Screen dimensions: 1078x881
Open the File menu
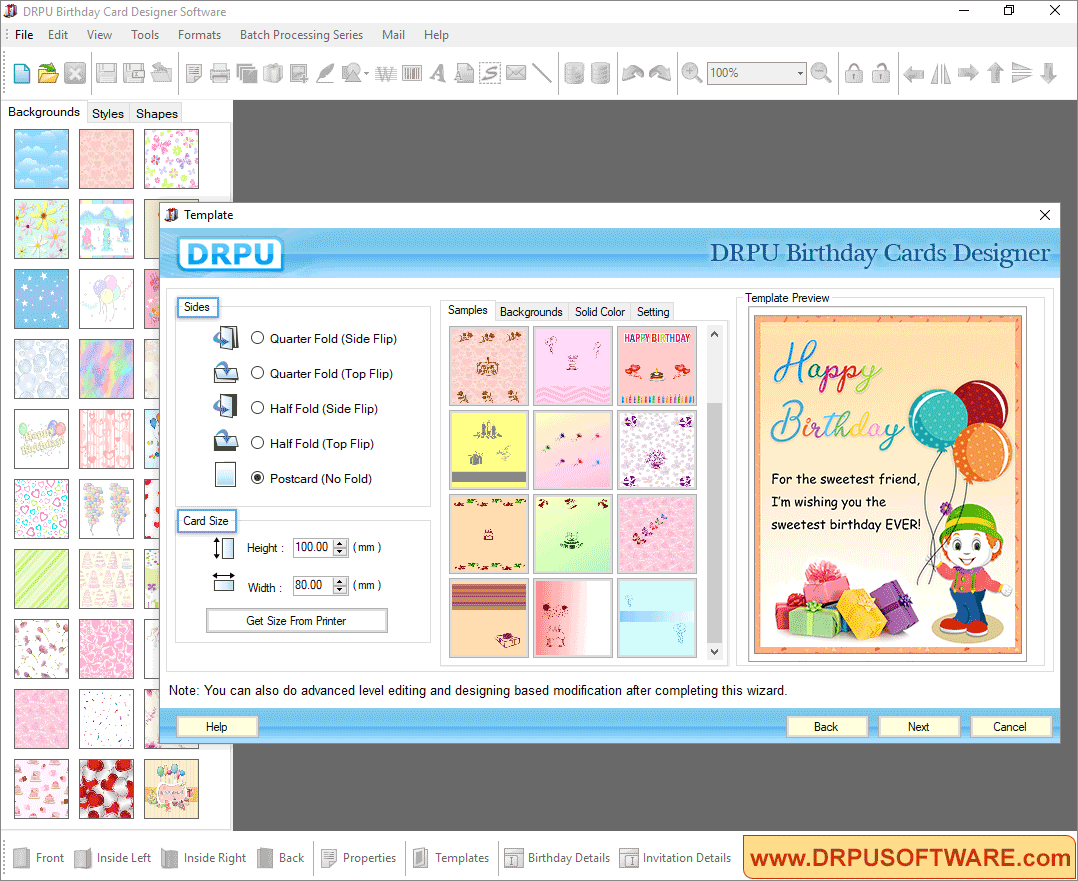(24, 34)
